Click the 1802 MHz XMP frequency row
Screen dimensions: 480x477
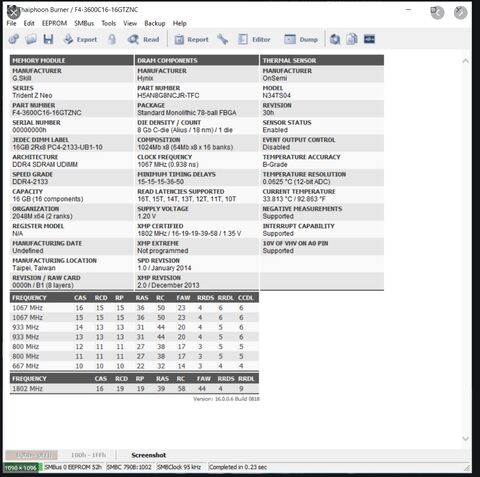click(x=134, y=389)
